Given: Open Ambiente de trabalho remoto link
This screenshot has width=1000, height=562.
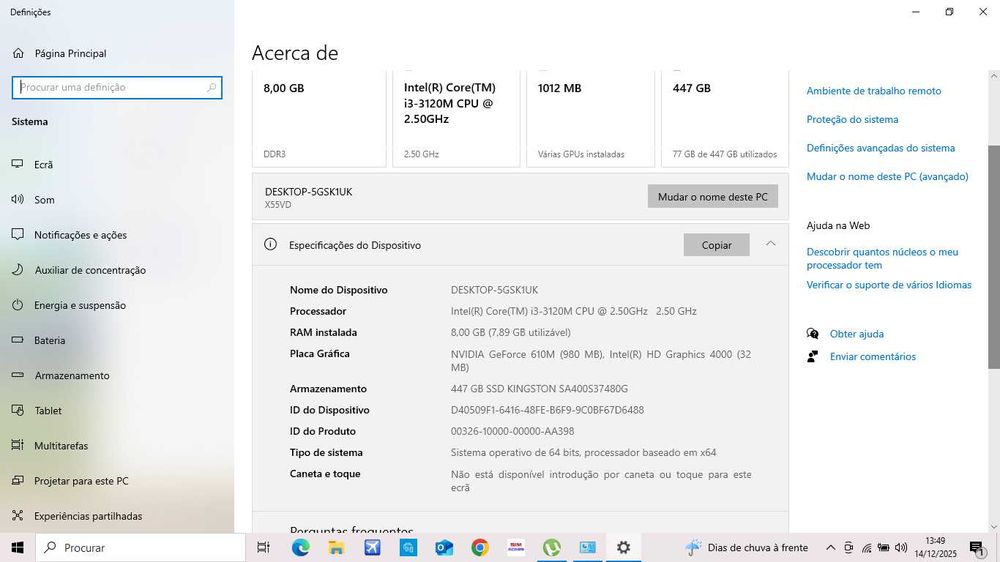Looking at the screenshot, I should pos(873,91).
